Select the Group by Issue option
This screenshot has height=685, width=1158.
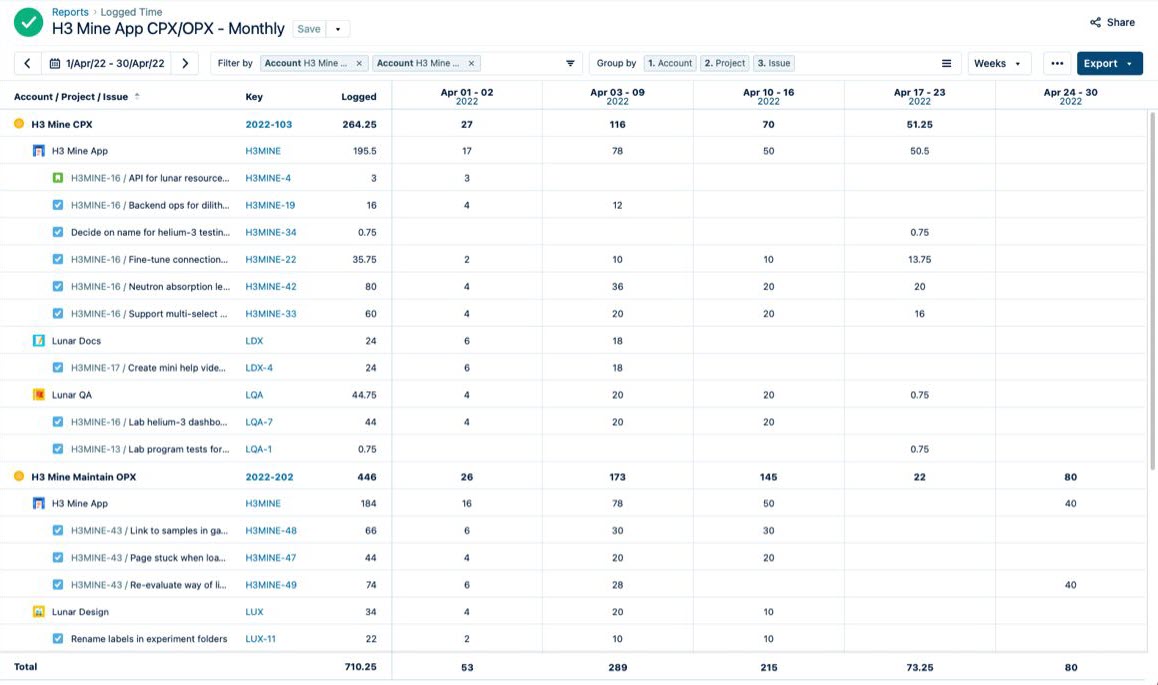tap(774, 62)
